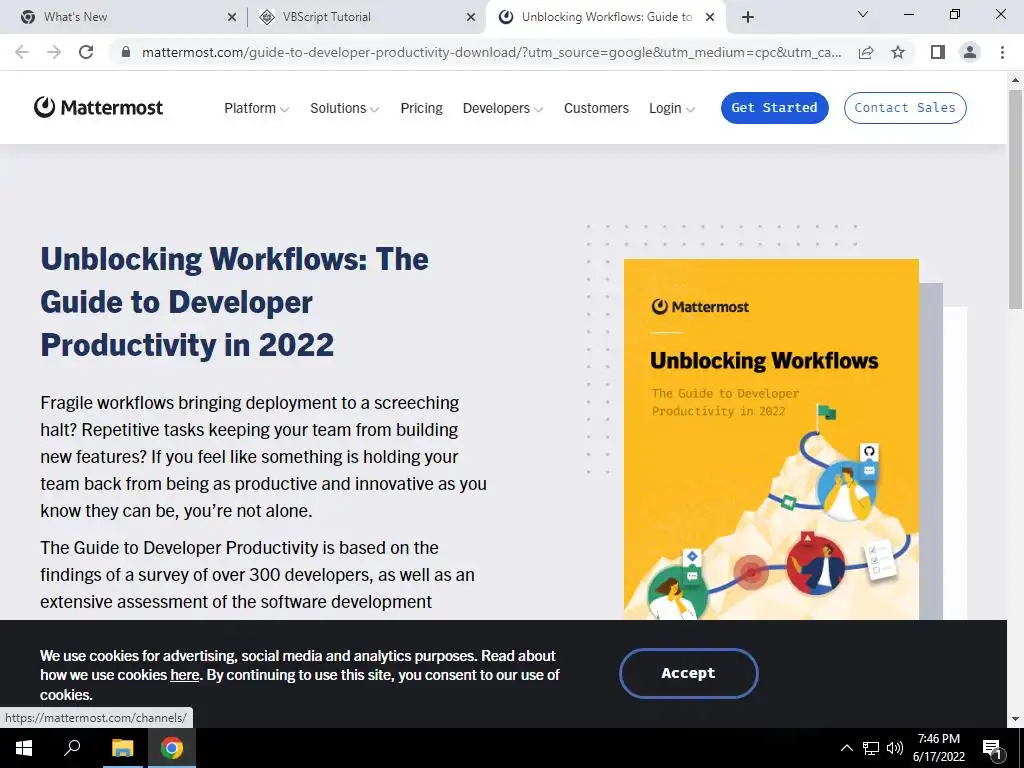Share this page via share icon
This screenshot has width=1024, height=768.
point(866,52)
